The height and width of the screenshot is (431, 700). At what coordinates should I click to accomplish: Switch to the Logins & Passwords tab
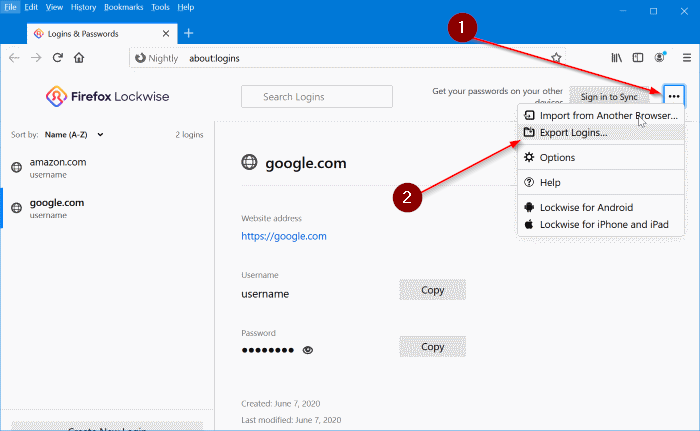coord(102,33)
